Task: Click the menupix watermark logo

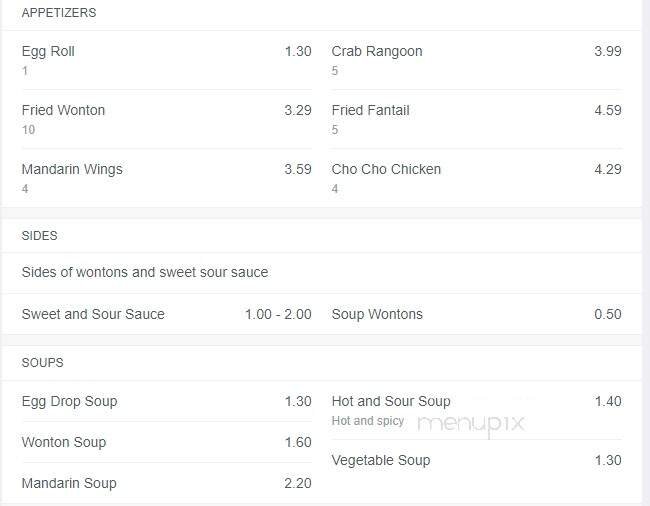Action: 470,424
